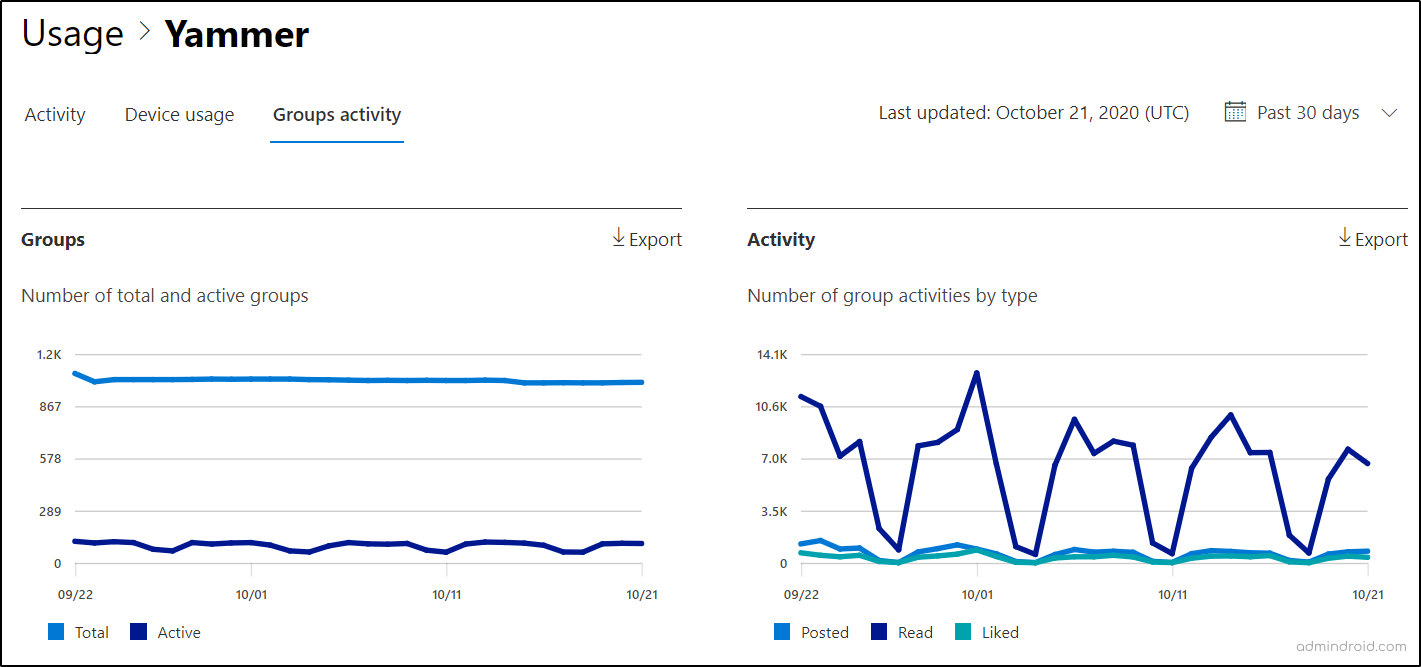Click the Yammer page title
The image size is (1421, 667).
pyautogui.click(x=236, y=33)
